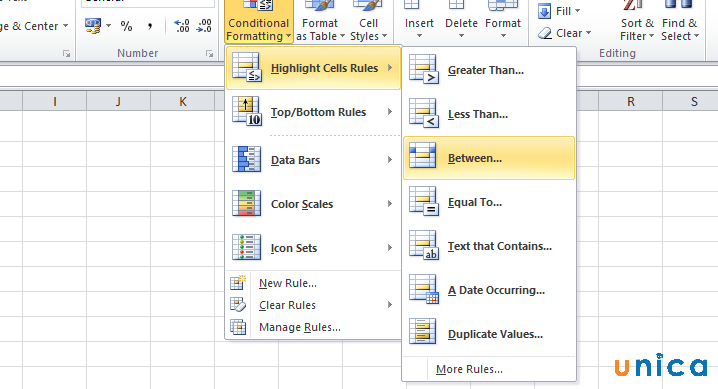Click the Insert cells icon
The width and height of the screenshot is (718, 389).
coord(411,5)
